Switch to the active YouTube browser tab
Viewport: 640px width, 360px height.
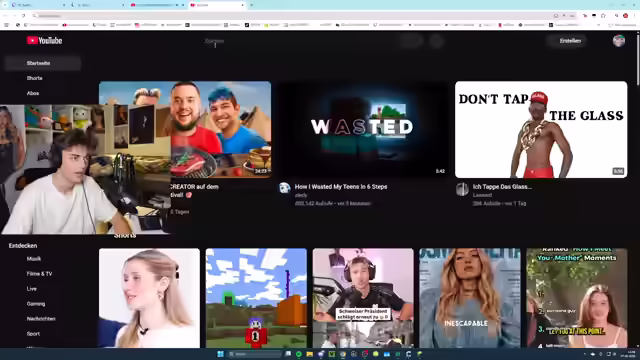click(217, 5)
